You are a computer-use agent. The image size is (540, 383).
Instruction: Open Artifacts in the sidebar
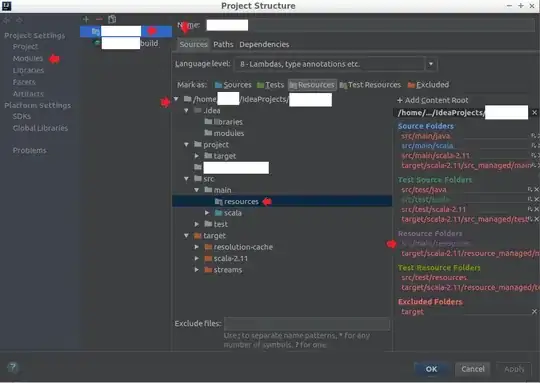pos(28,94)
